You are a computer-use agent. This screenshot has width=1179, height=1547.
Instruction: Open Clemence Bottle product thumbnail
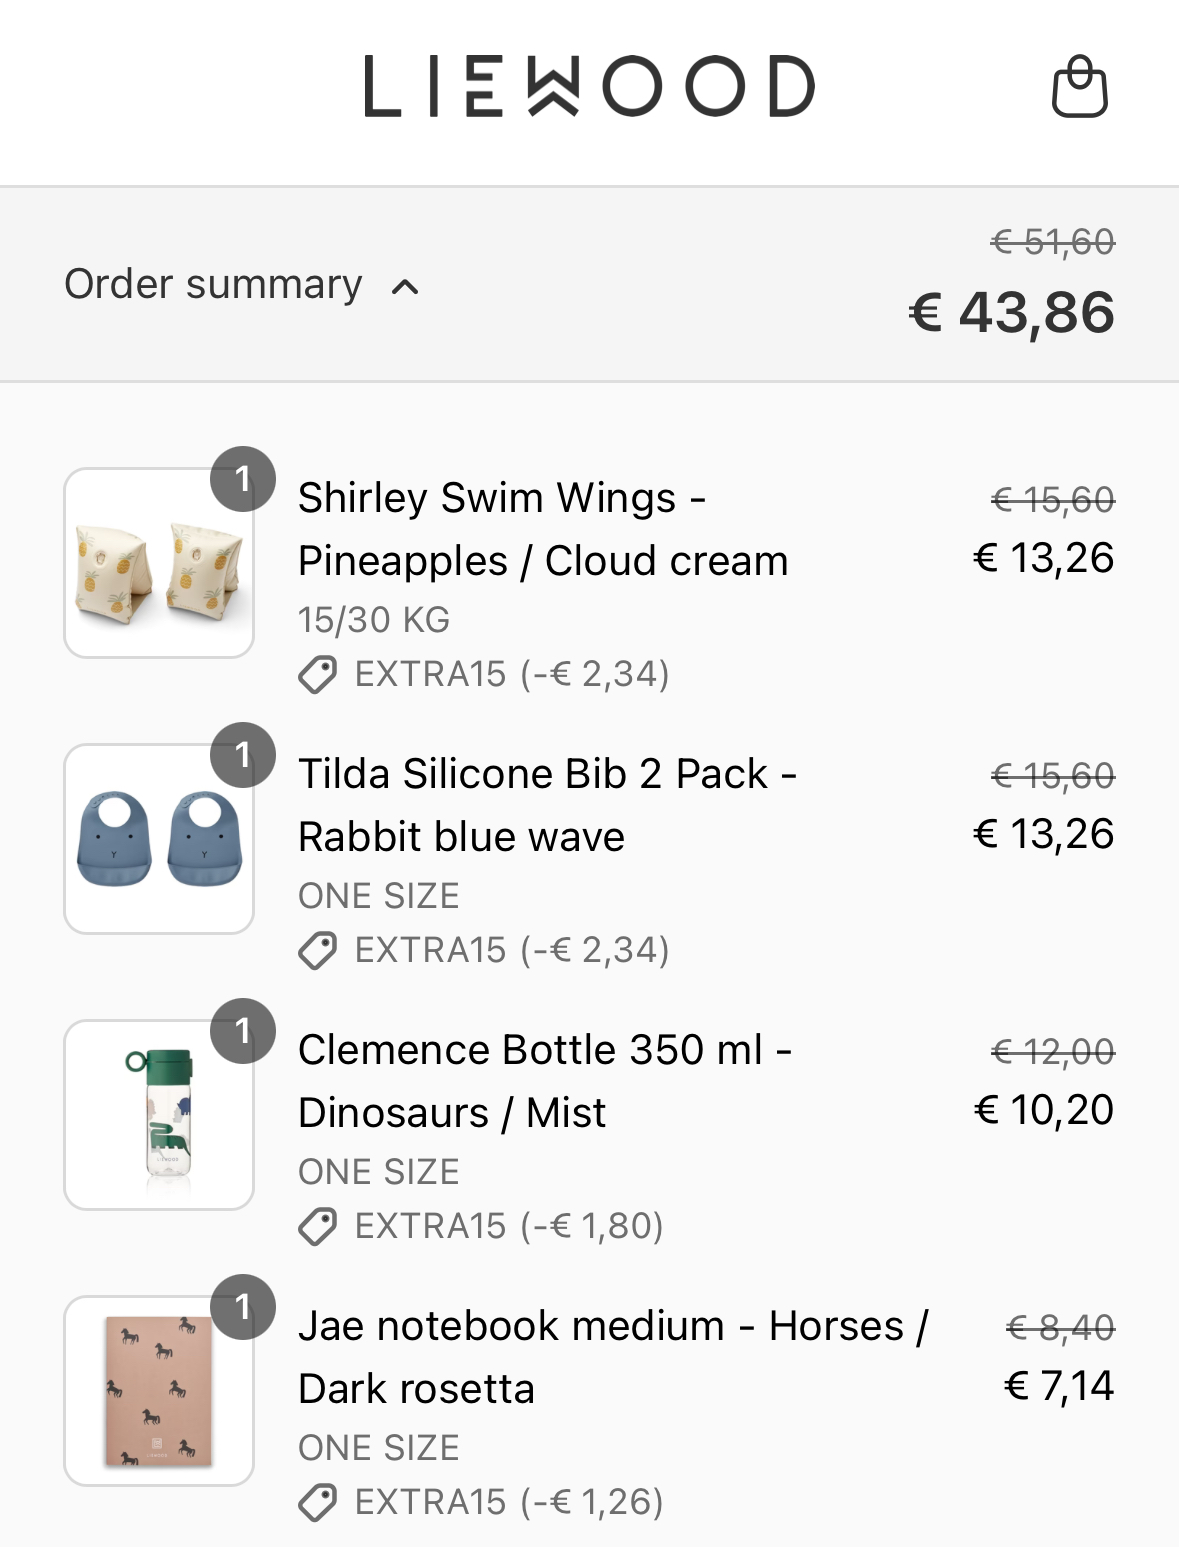pos(159,1115)
